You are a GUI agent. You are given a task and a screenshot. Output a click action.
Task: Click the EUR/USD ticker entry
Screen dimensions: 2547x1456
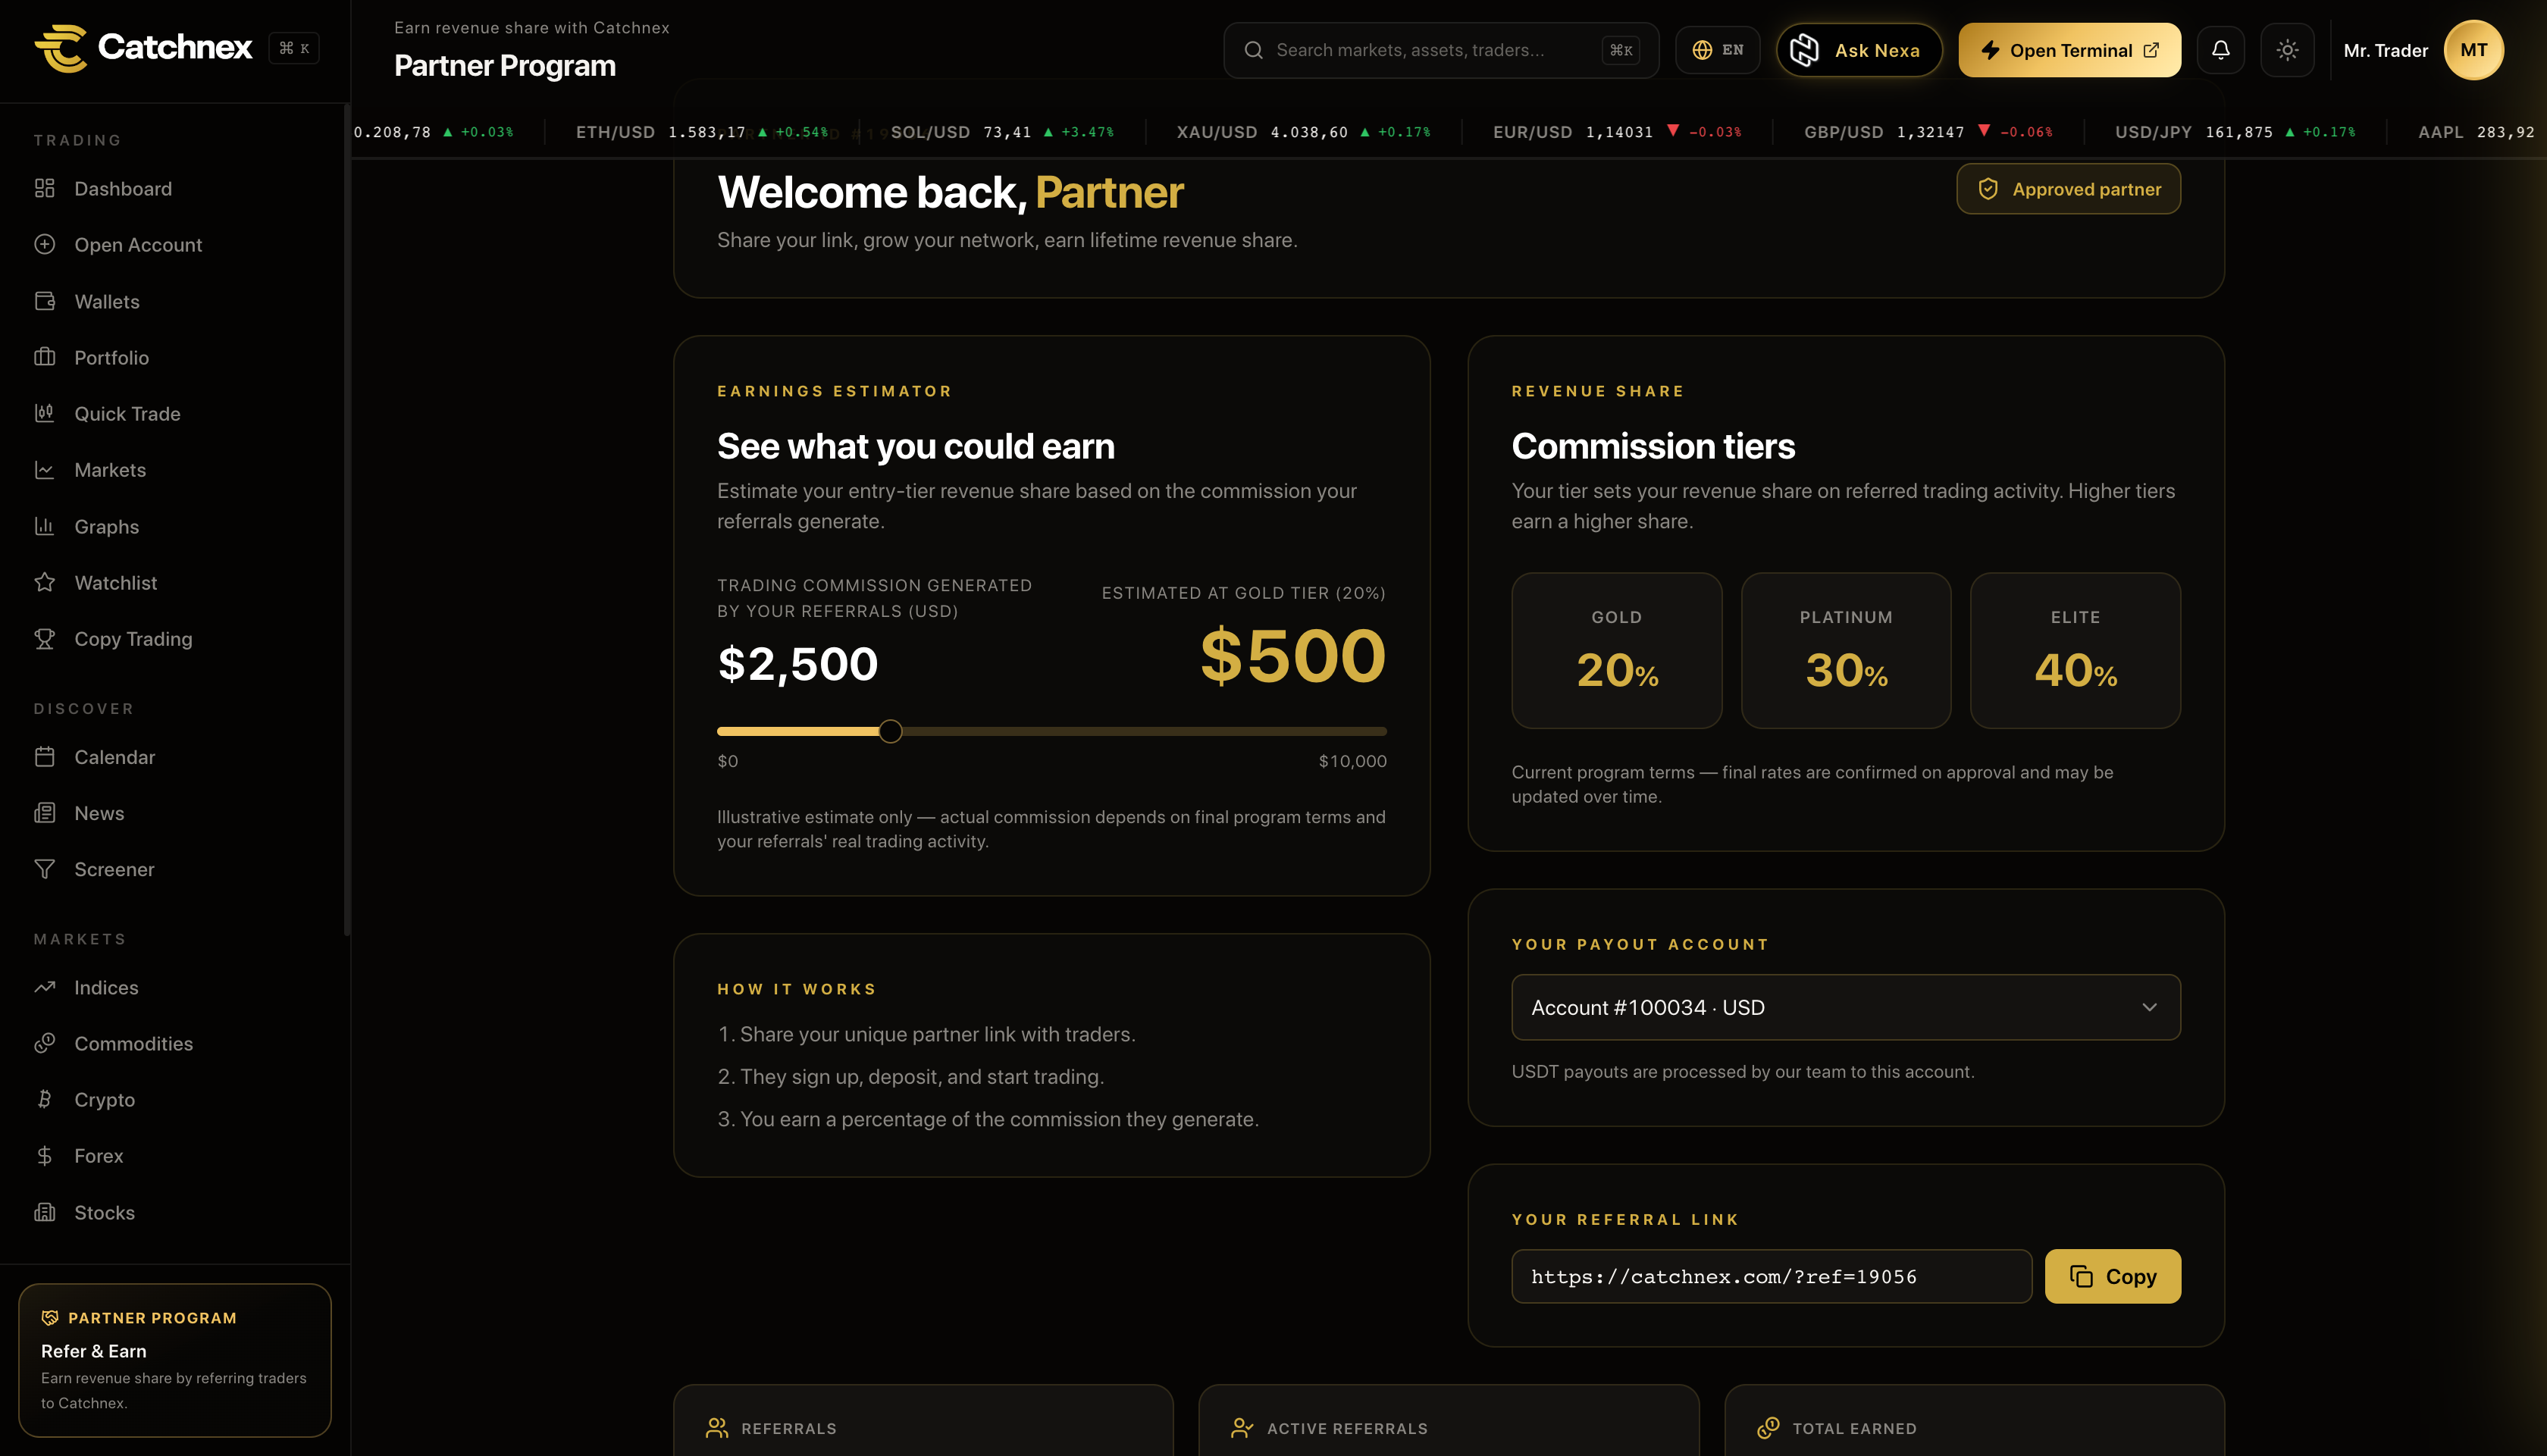(1617, 132)
